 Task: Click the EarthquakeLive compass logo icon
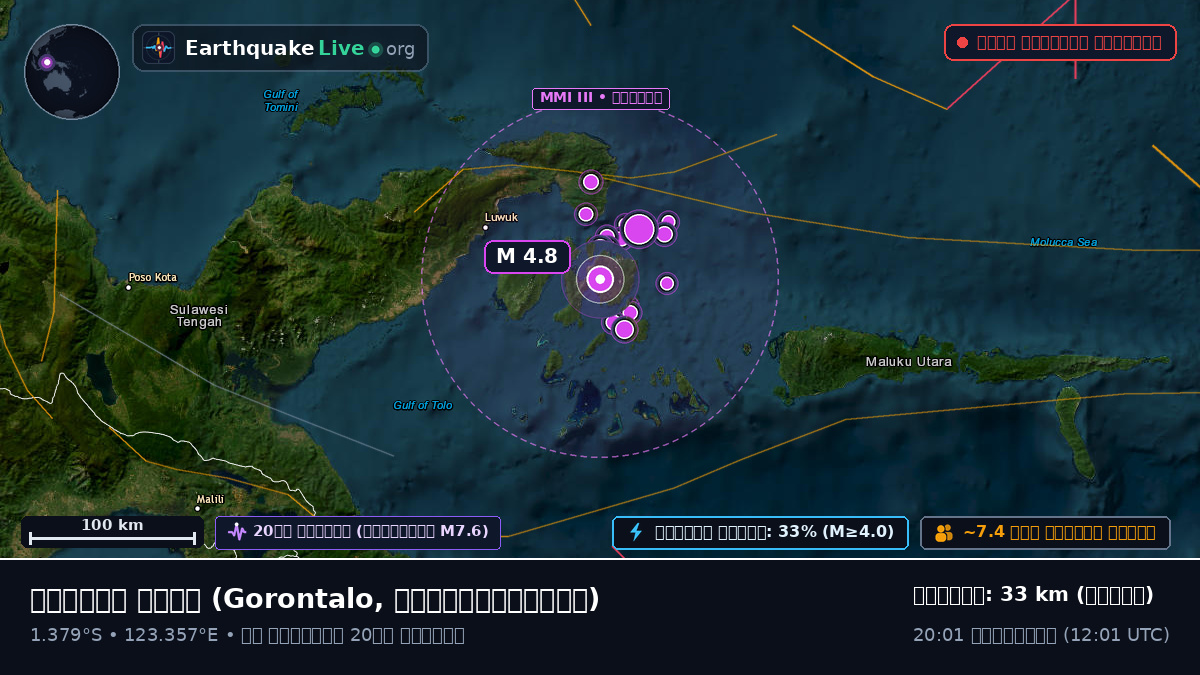(158, 48)
